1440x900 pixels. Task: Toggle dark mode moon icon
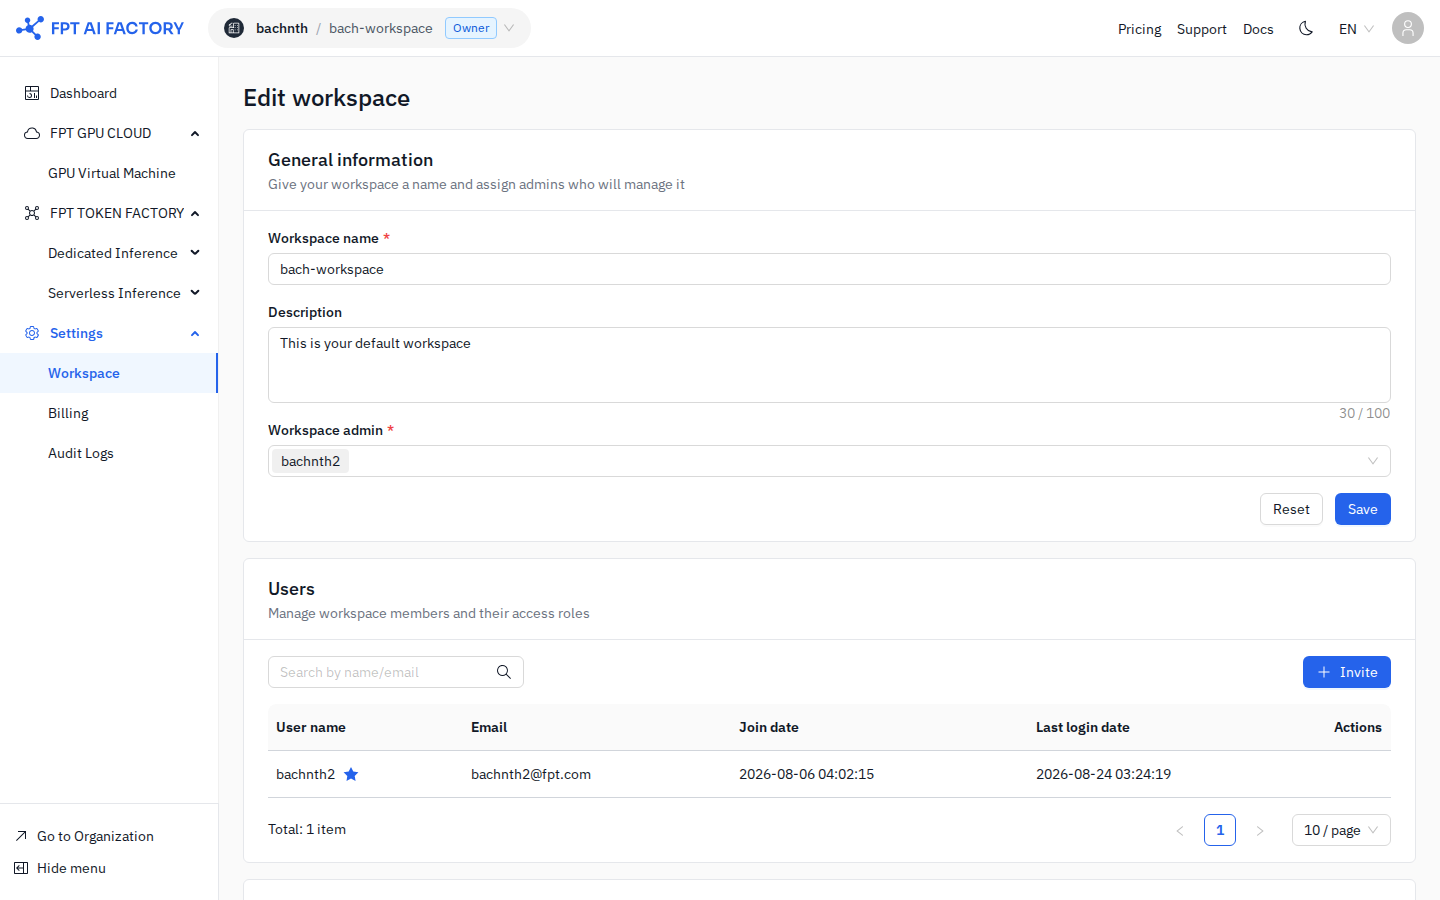point(1306,28)
